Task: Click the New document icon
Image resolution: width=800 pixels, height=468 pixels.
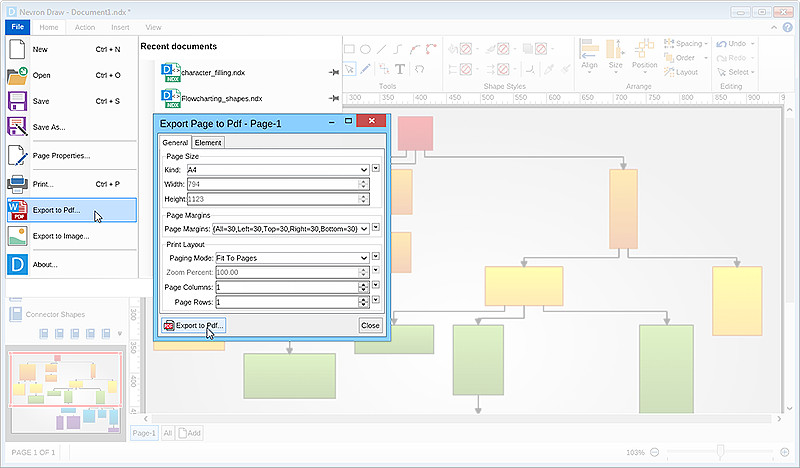Action: pos(17,49)
